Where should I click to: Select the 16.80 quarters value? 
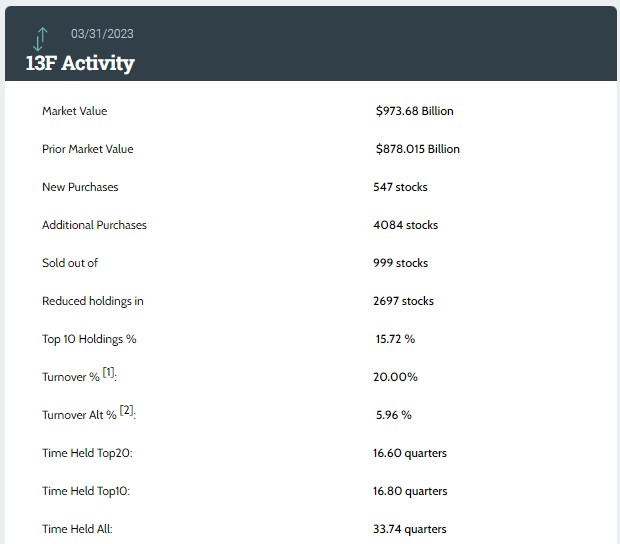[x=410, y=491]
